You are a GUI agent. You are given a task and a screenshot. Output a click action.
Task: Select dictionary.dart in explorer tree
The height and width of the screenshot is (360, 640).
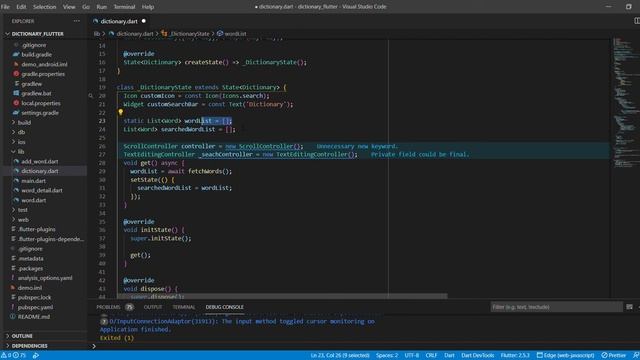[40, 171]
